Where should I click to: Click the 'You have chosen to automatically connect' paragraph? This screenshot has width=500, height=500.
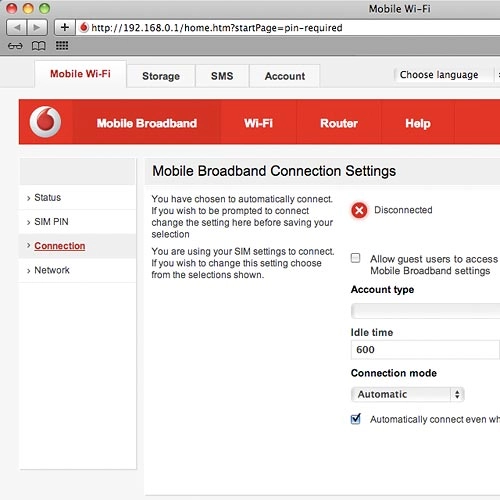(242, 217)
